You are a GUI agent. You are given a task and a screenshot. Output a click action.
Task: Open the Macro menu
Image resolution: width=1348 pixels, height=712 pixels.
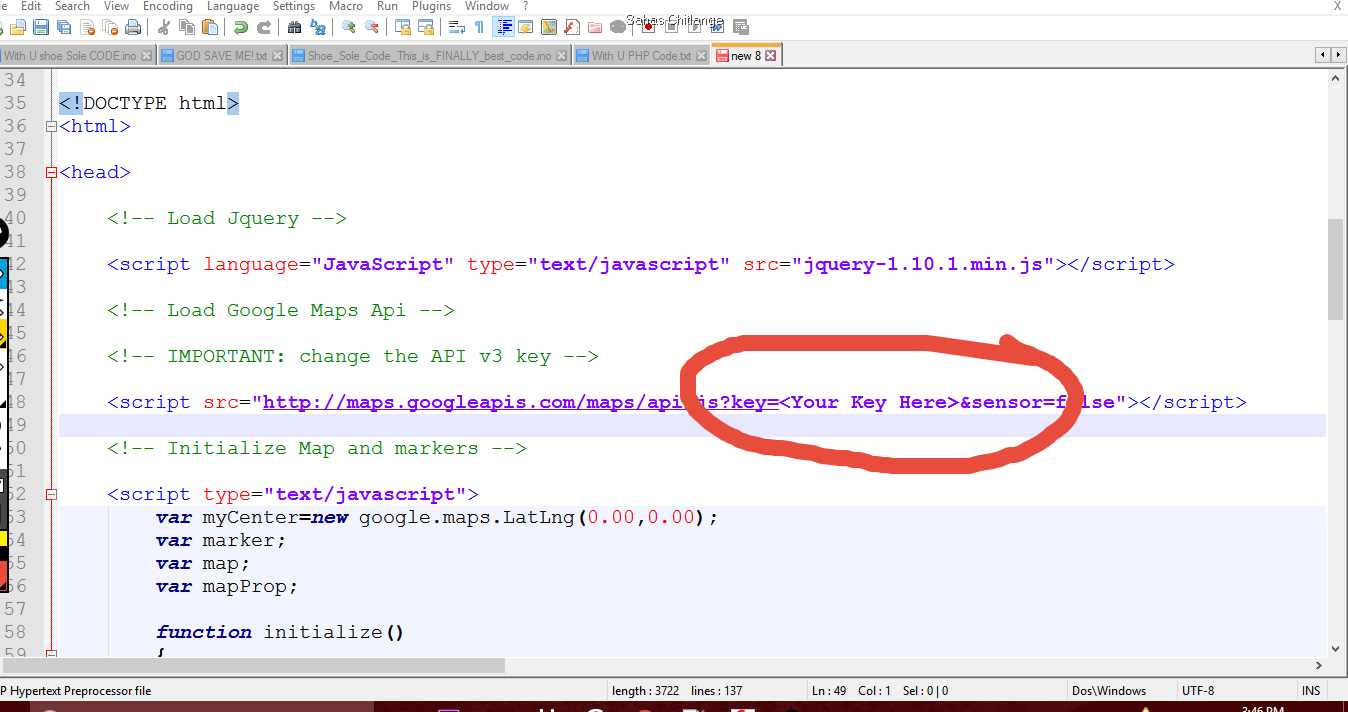(x=346, y=6)
